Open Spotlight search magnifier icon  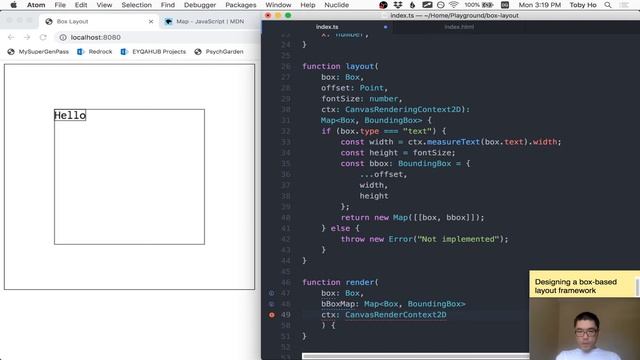coord(608,5)
